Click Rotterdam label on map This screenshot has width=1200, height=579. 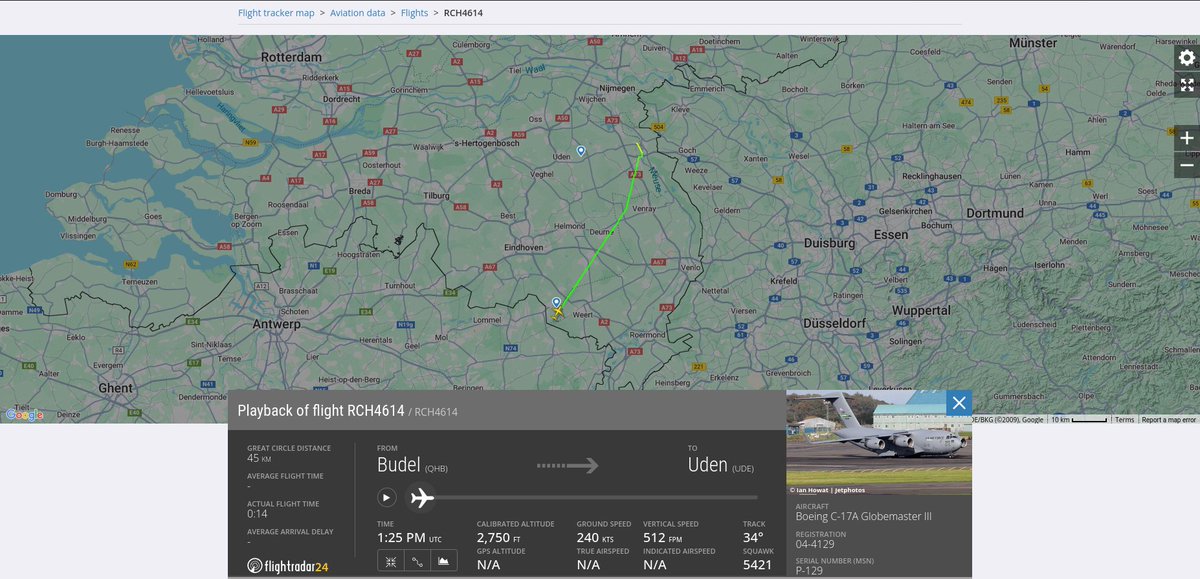click(x=291, y=57)
